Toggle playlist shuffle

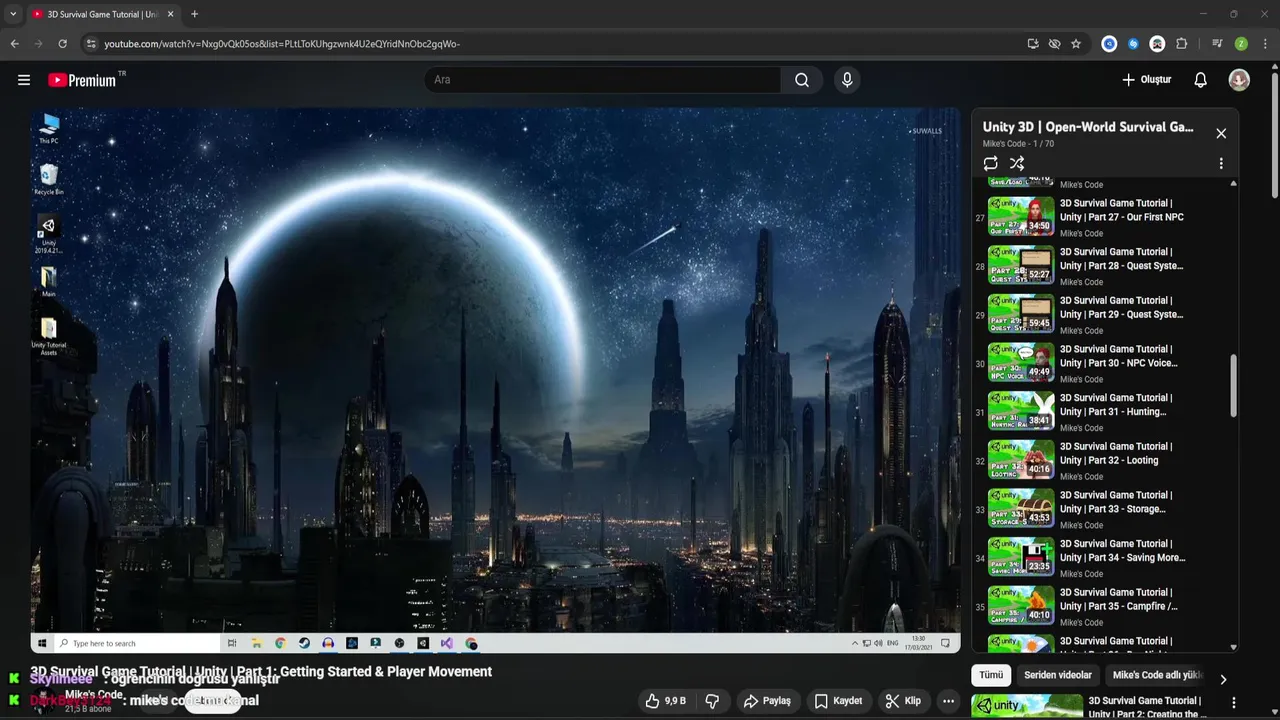tap(1017, 163)
